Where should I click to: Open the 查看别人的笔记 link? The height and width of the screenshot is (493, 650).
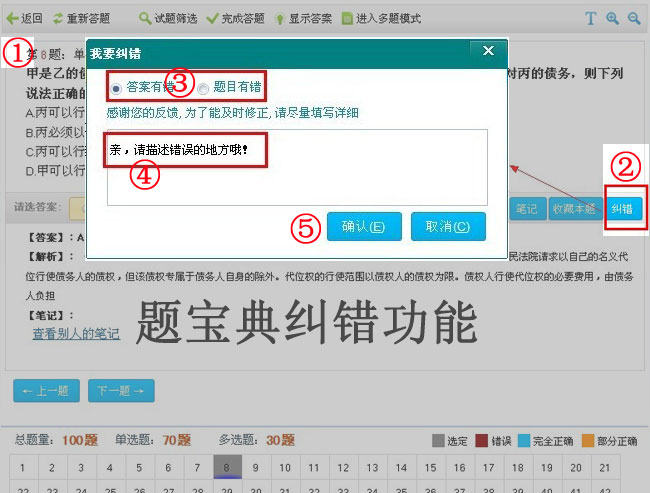coord(76,334)
